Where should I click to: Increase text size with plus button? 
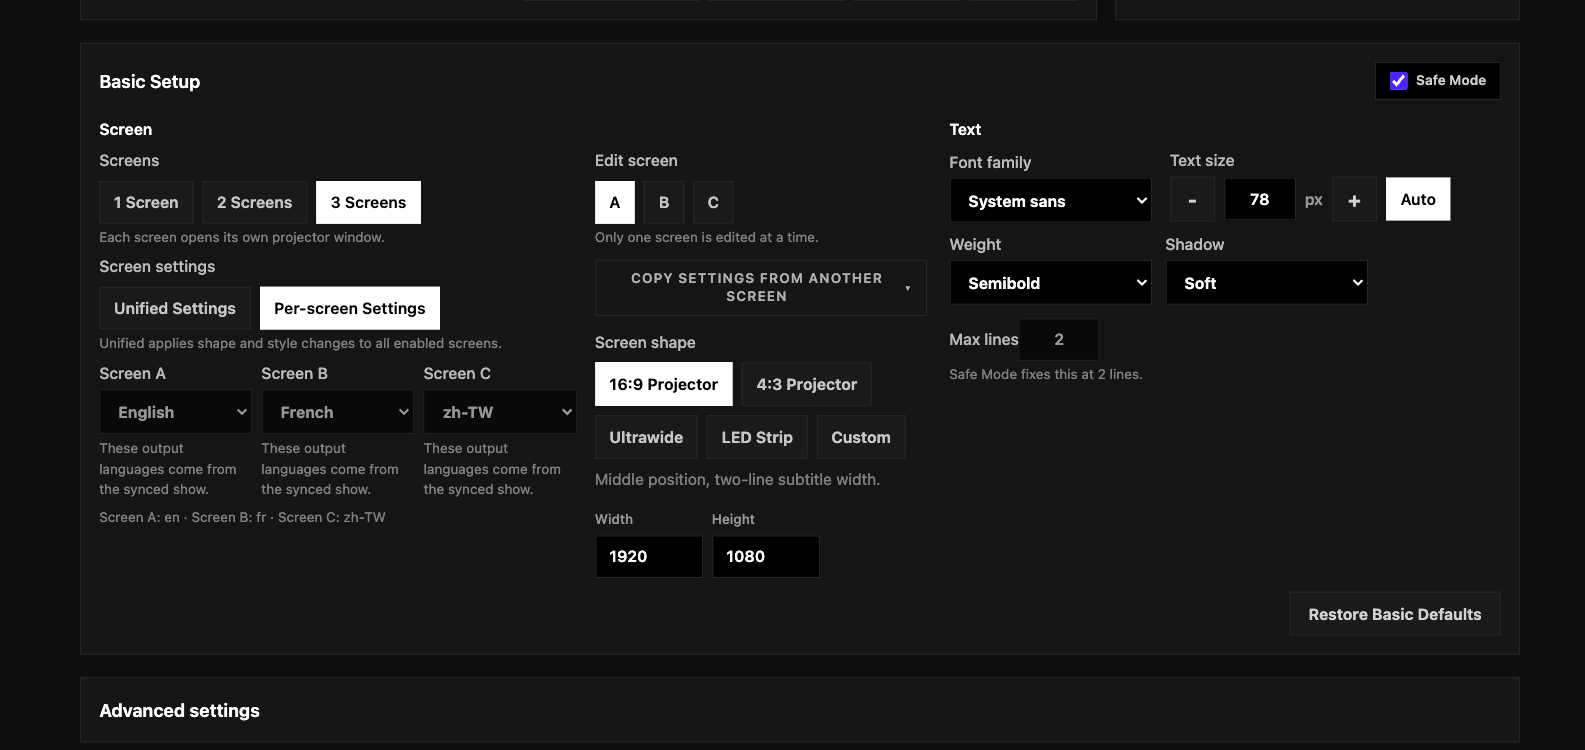click(1354, 200)
